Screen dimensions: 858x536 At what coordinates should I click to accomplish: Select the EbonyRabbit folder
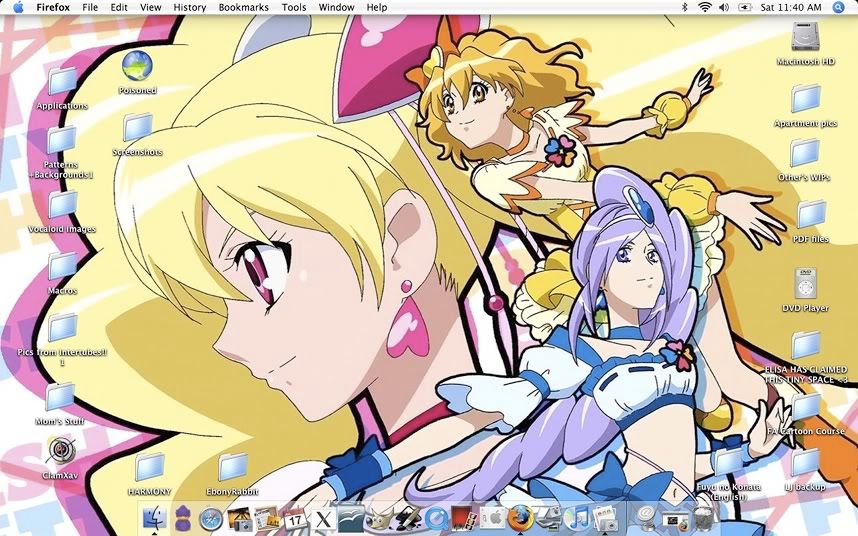[x=233, y=474]
